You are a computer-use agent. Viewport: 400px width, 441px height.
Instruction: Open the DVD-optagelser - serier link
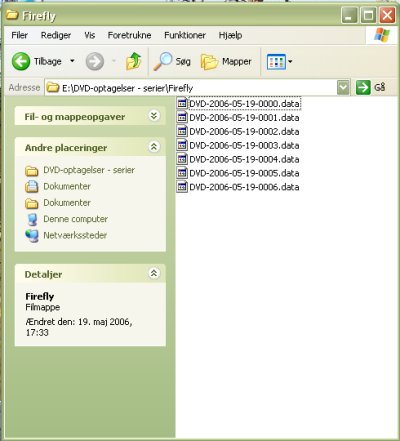click(x=89, y=170)
